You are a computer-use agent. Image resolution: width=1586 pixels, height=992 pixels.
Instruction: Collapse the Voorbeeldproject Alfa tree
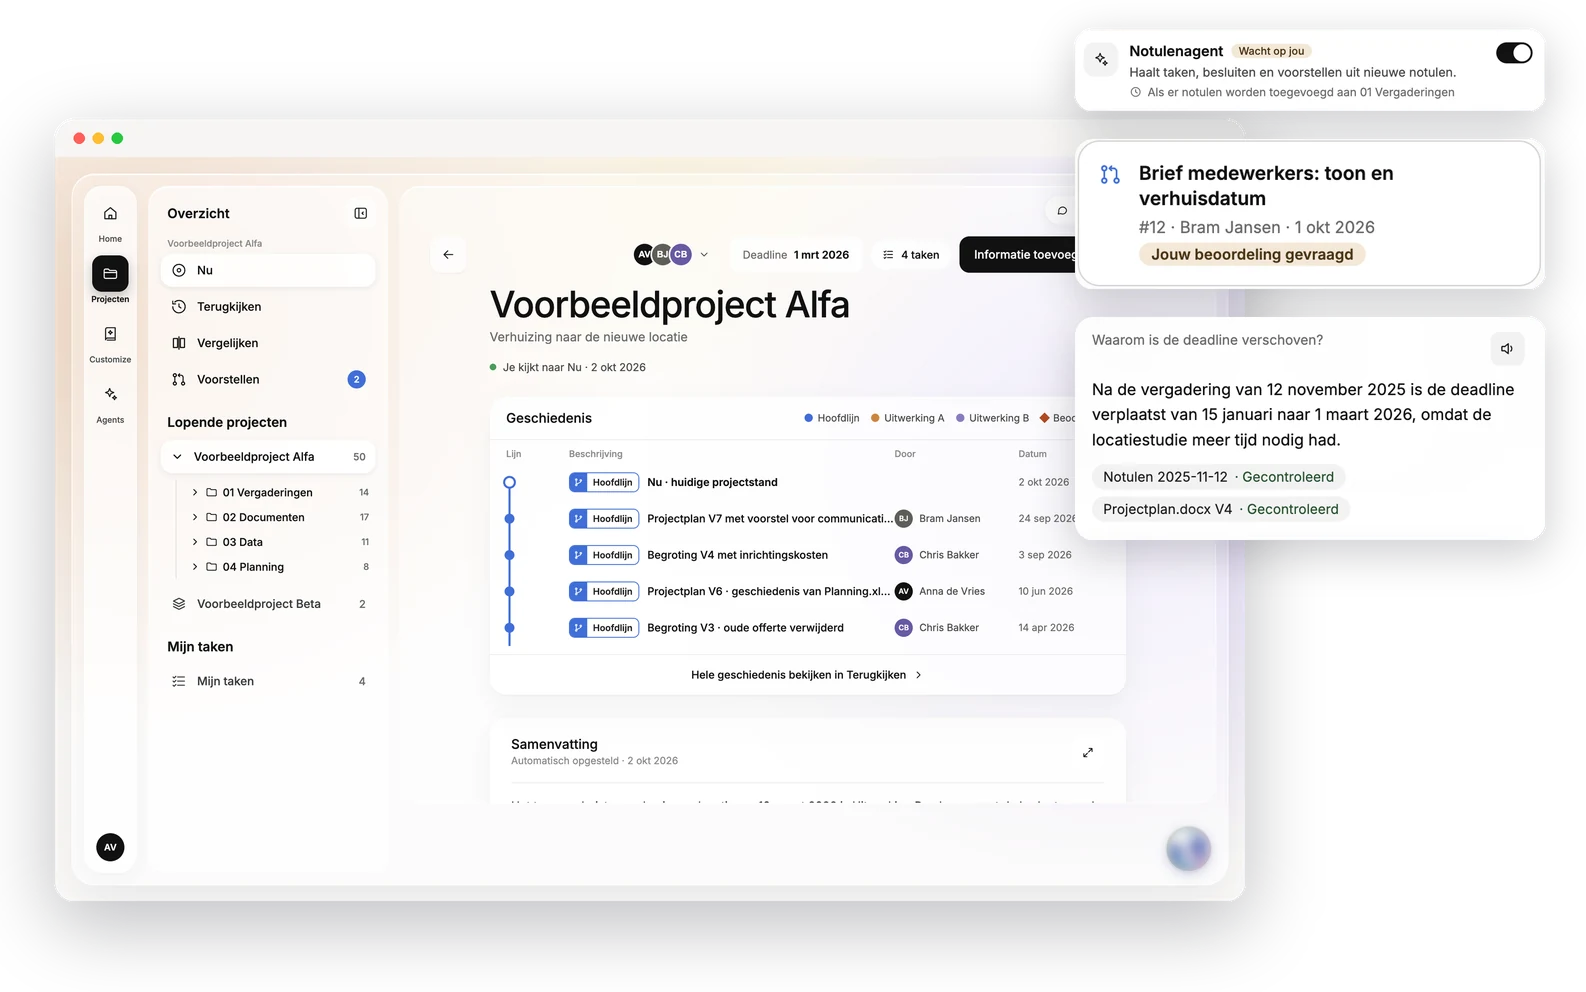177,457
